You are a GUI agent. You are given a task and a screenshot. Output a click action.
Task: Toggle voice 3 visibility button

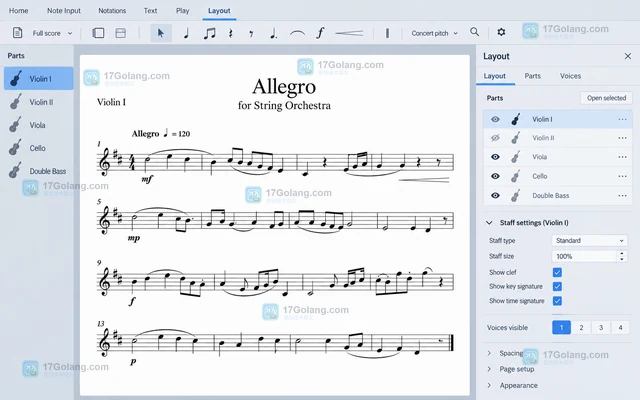point(601,327)
